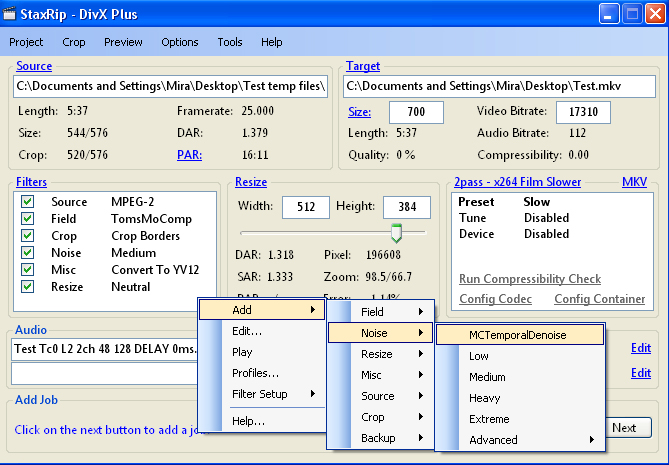The image size is (669, 465).
Task: Select the Preset Slow row
Action: pos(553,202)
